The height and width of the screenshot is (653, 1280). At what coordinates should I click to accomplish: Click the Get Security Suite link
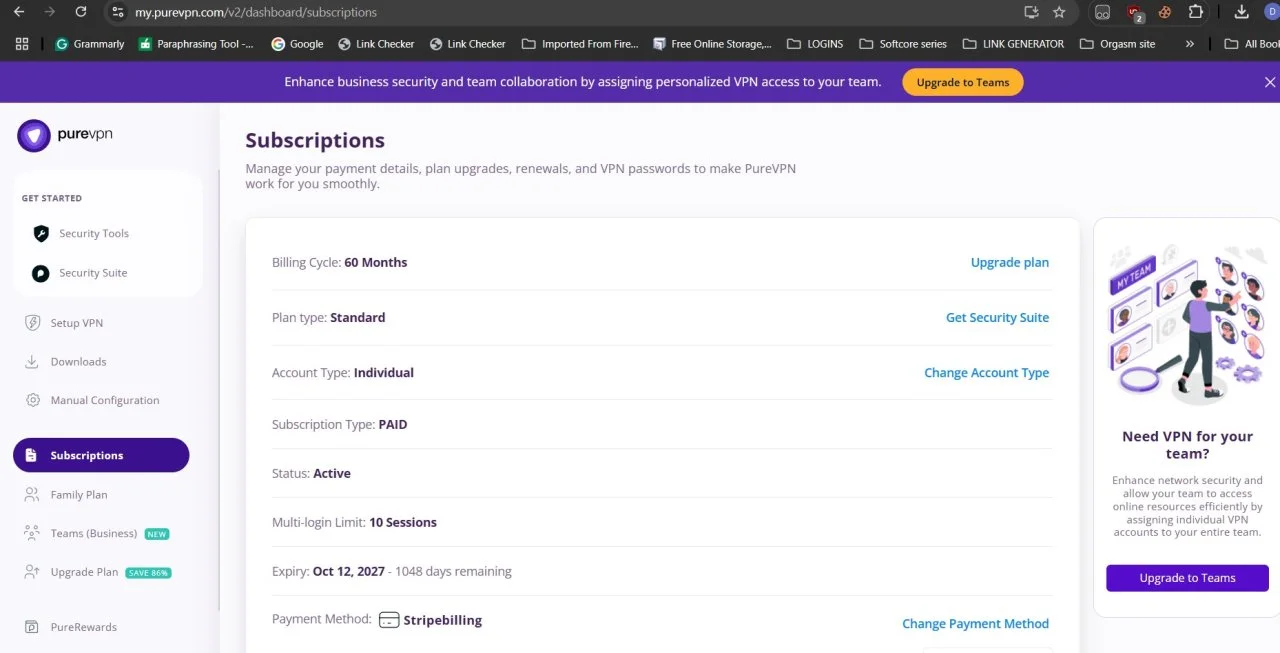[997, 317]
